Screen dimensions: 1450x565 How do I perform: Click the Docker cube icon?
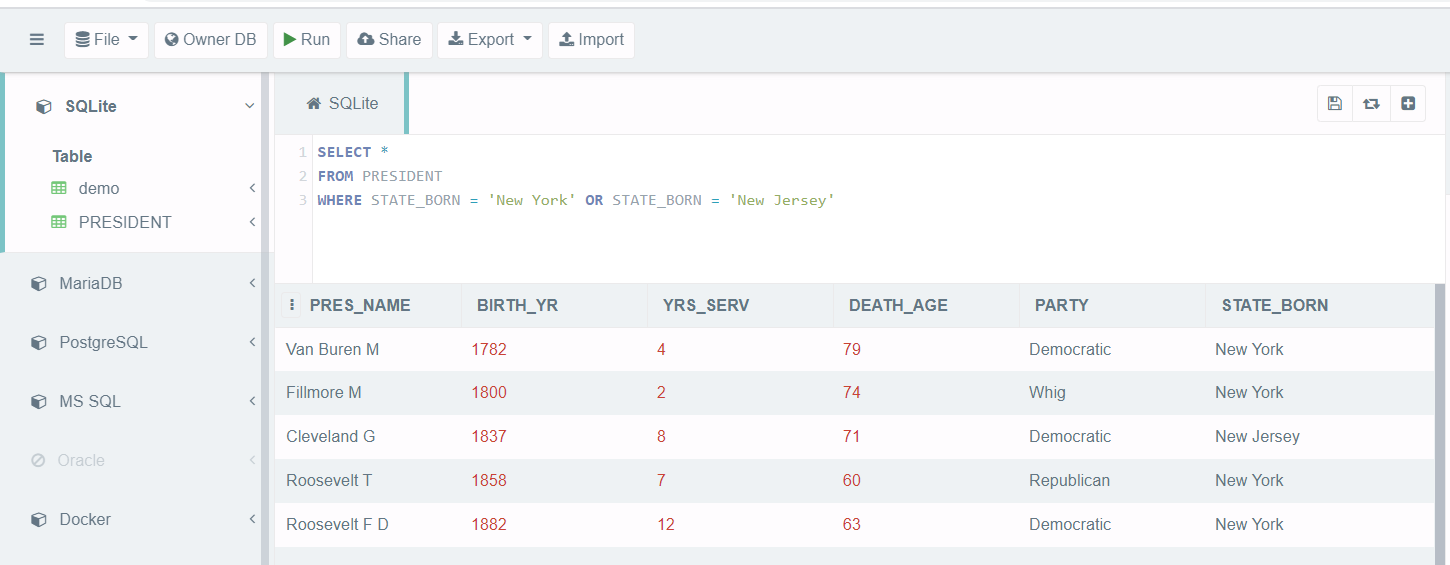coord(39,520)
